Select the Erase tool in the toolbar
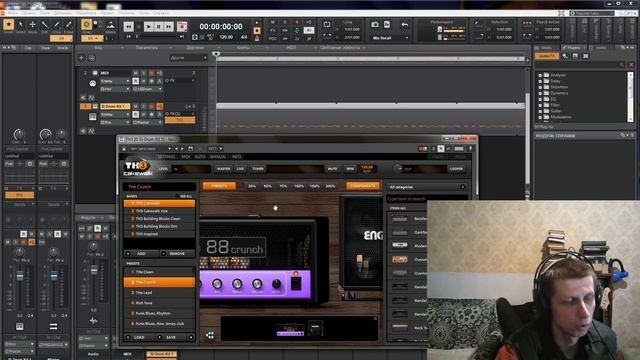Viewport: 640px width, 360px height. coord(69,25)
